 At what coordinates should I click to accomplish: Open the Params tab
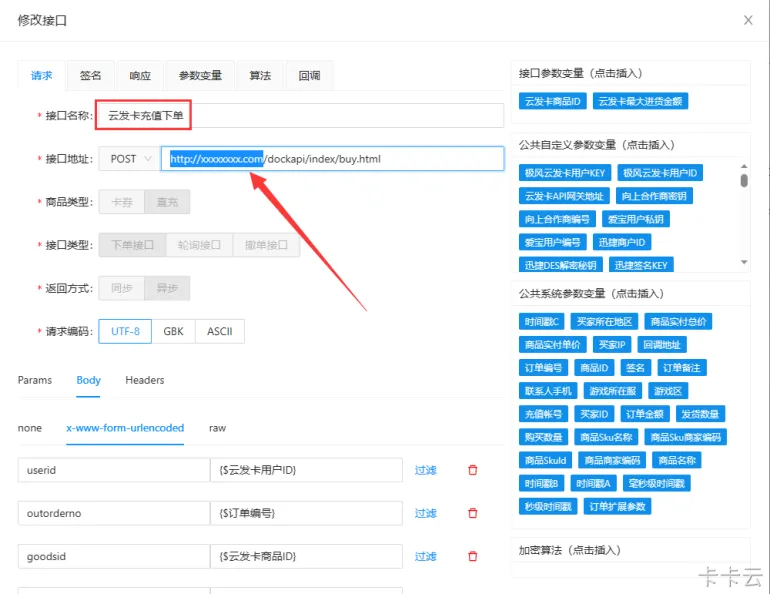click(x=35, y=380)
